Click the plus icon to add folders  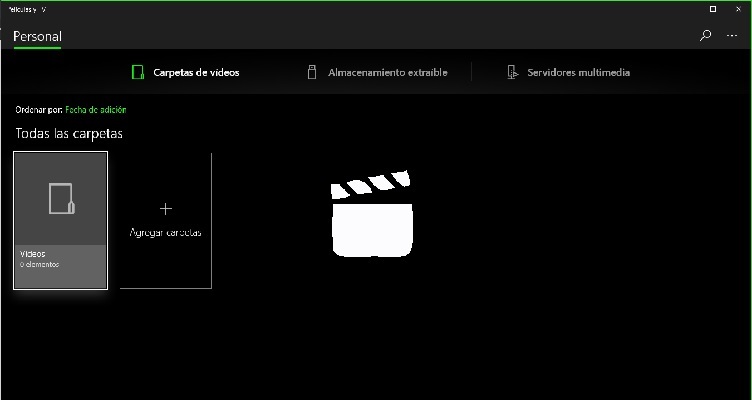[x=165, y=209]
